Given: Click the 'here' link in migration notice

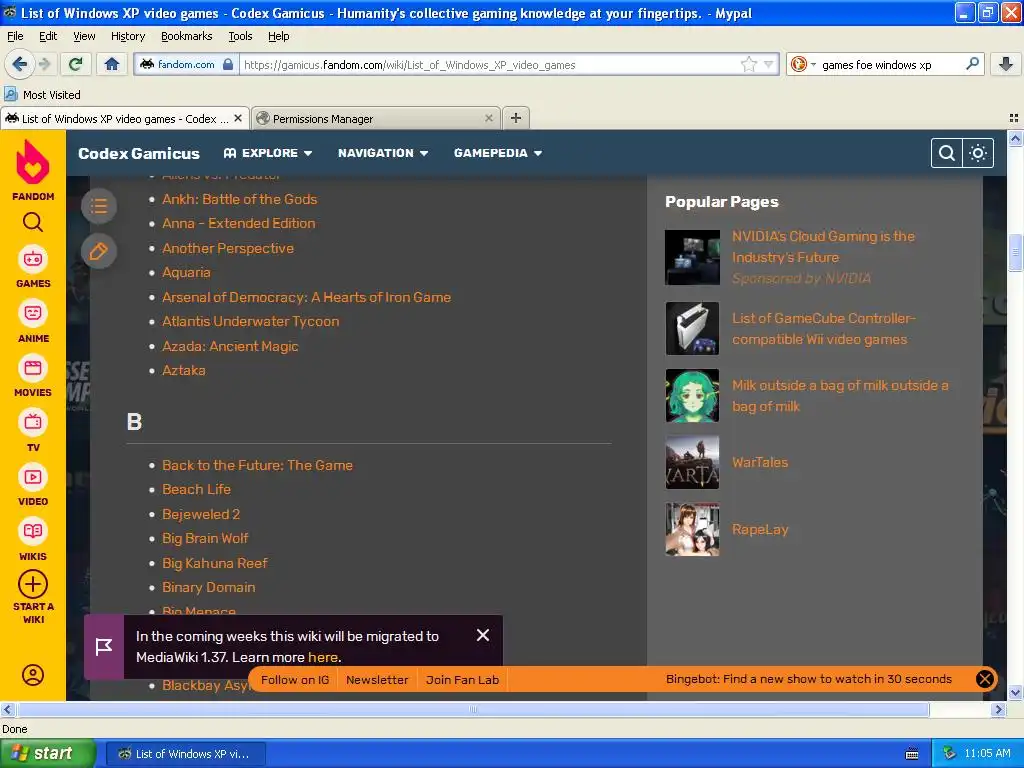Looking at the screenshot, I should (x=323, y=657).
